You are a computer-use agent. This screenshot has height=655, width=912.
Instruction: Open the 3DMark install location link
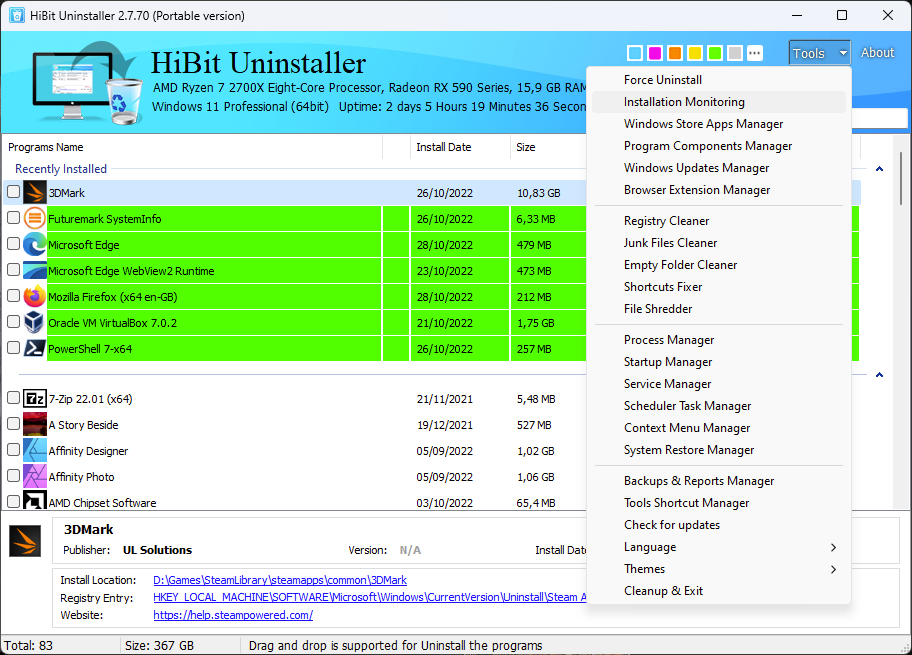(x=280, y=580)
